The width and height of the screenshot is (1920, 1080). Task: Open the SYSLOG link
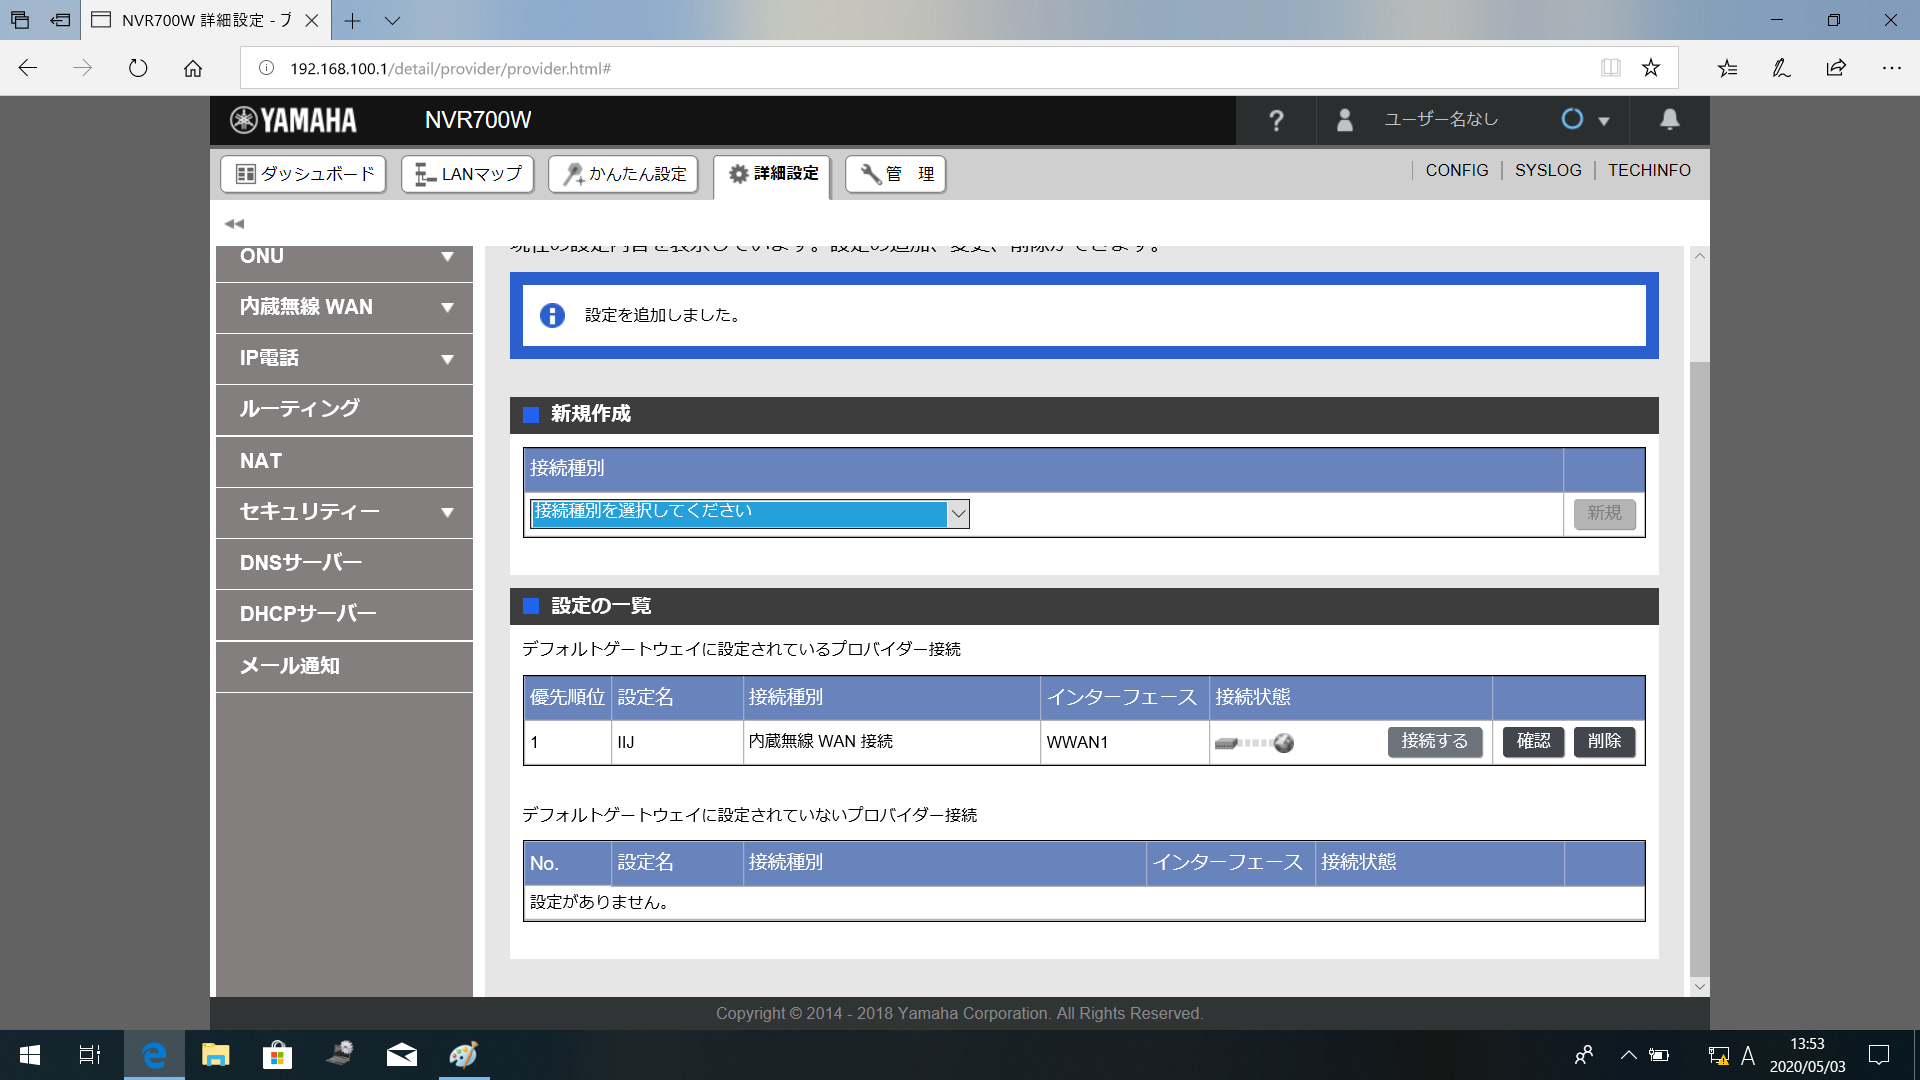[x=1548, y=171]
